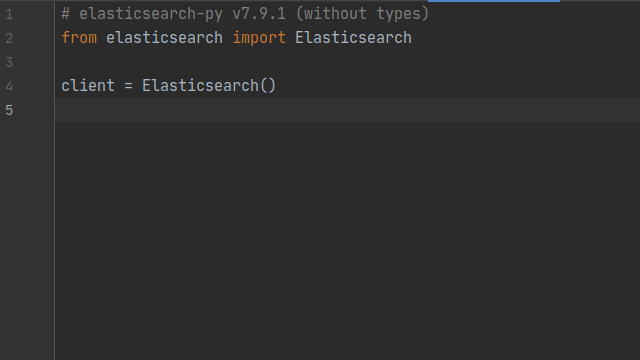Screen dimensions: 640x360
Task: Click the 'Elasticsearch()' constructor call on line 4
Action: point(209,86)
